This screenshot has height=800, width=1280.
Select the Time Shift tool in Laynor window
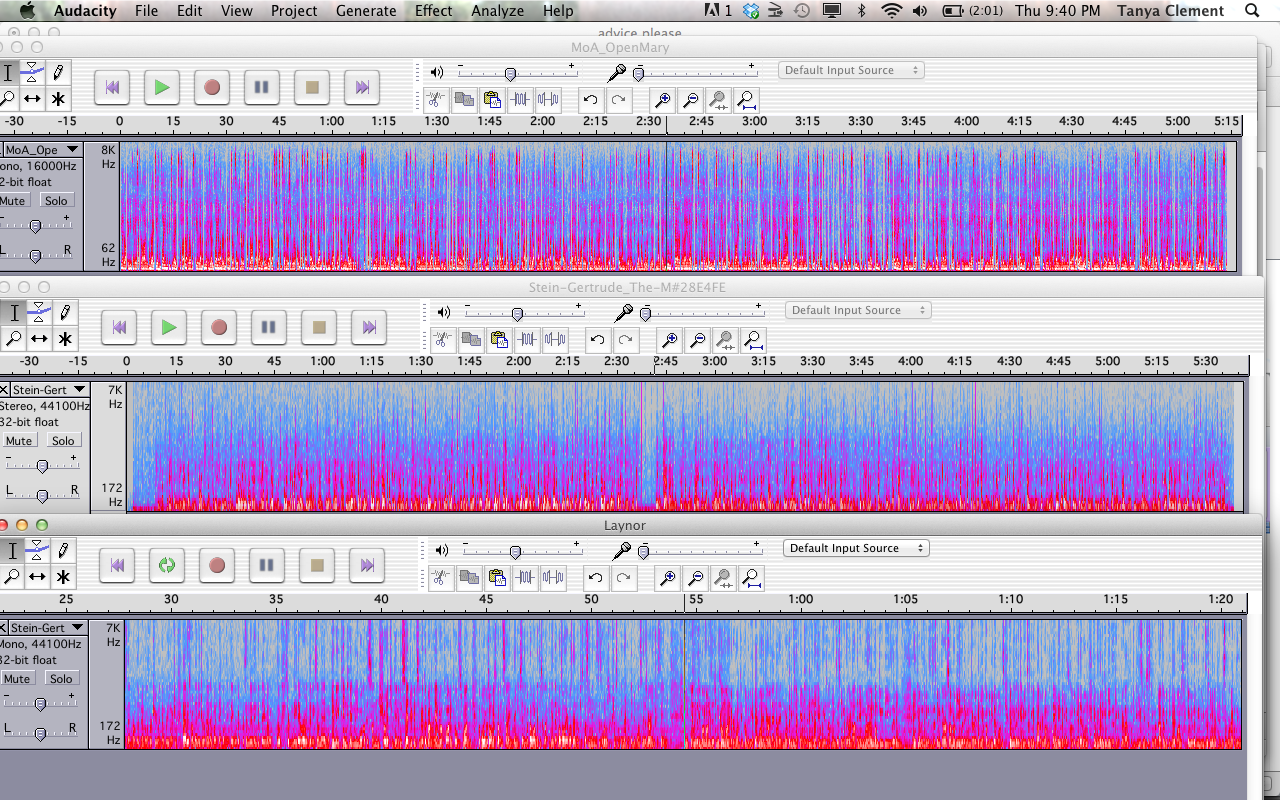[x=37, y=577]
